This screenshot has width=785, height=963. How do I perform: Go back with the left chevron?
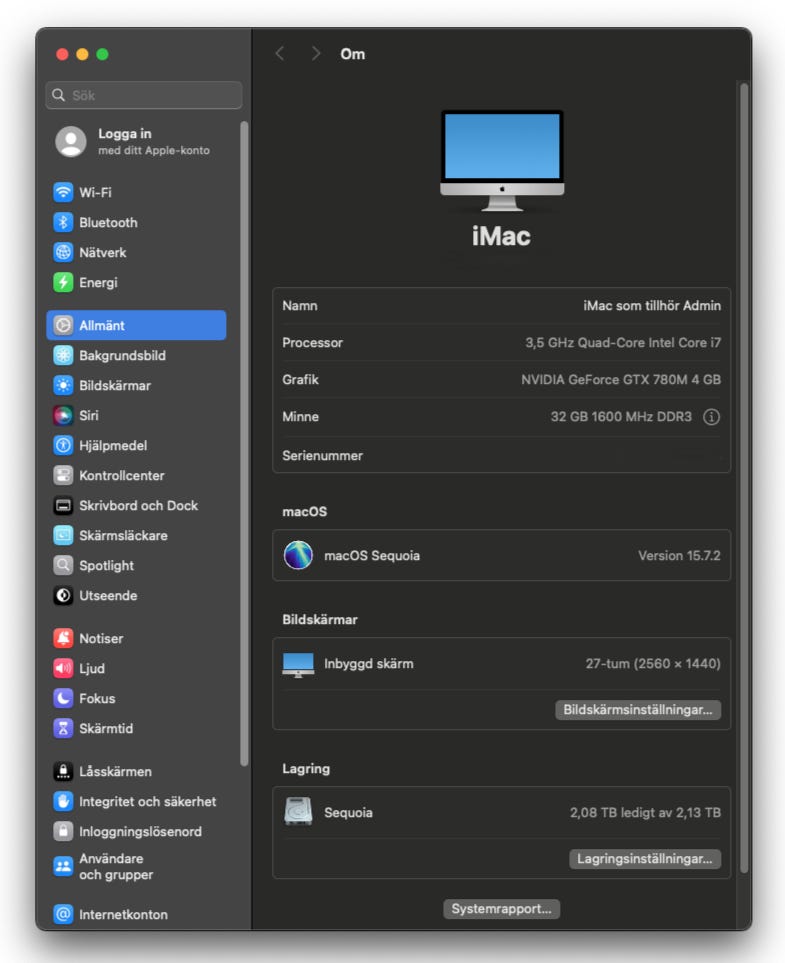tap(280, 54)
